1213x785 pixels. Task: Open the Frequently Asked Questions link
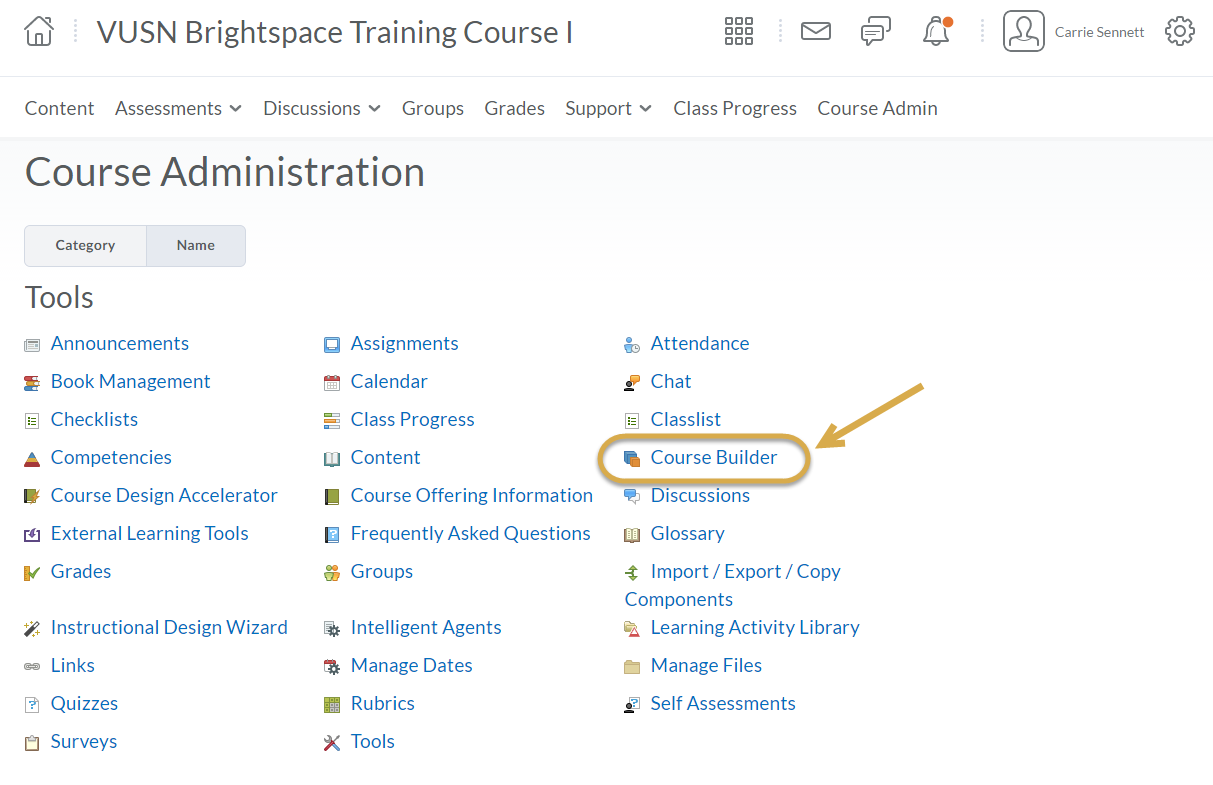[471, 533]
